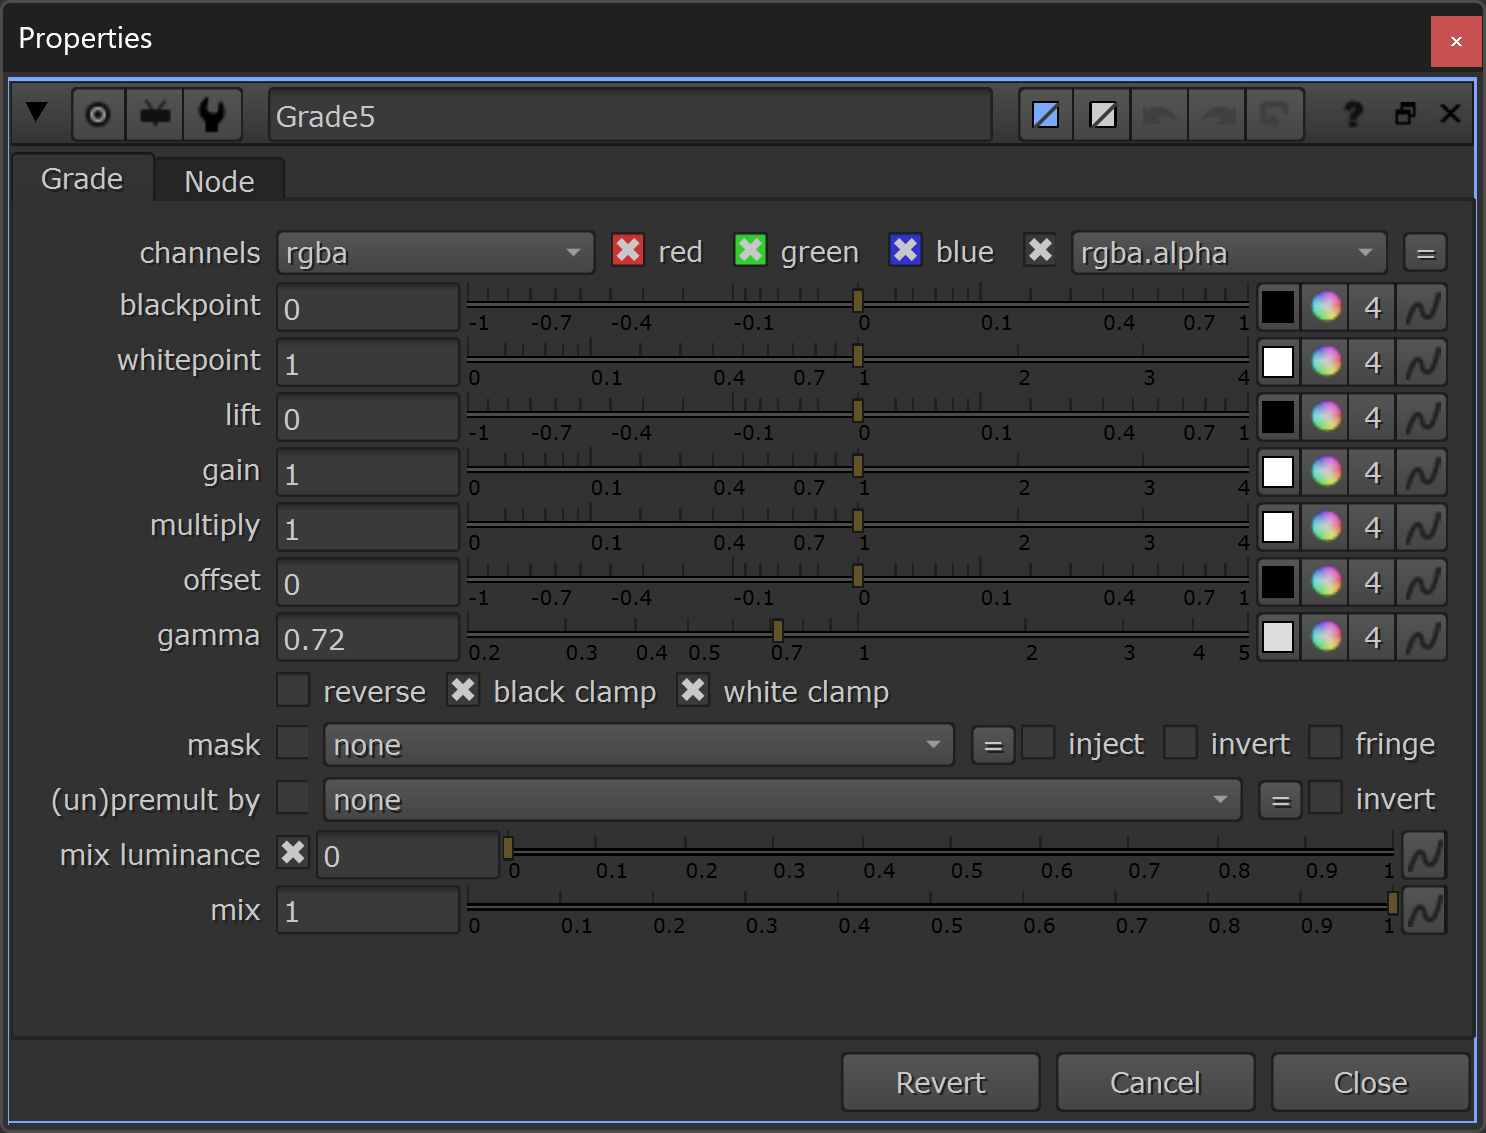Click the Revert button
This screenshot has height=1133, width=1486.
point(941,1082)
